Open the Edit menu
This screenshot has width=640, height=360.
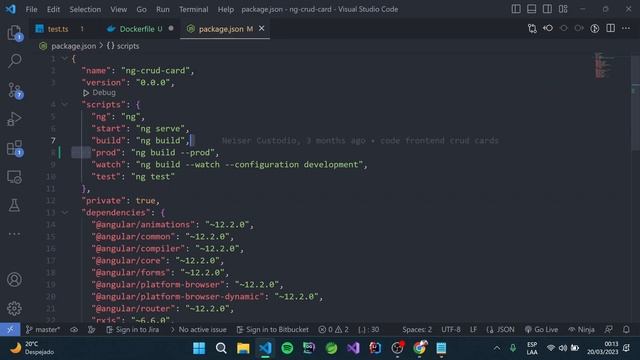pos(53,9)
